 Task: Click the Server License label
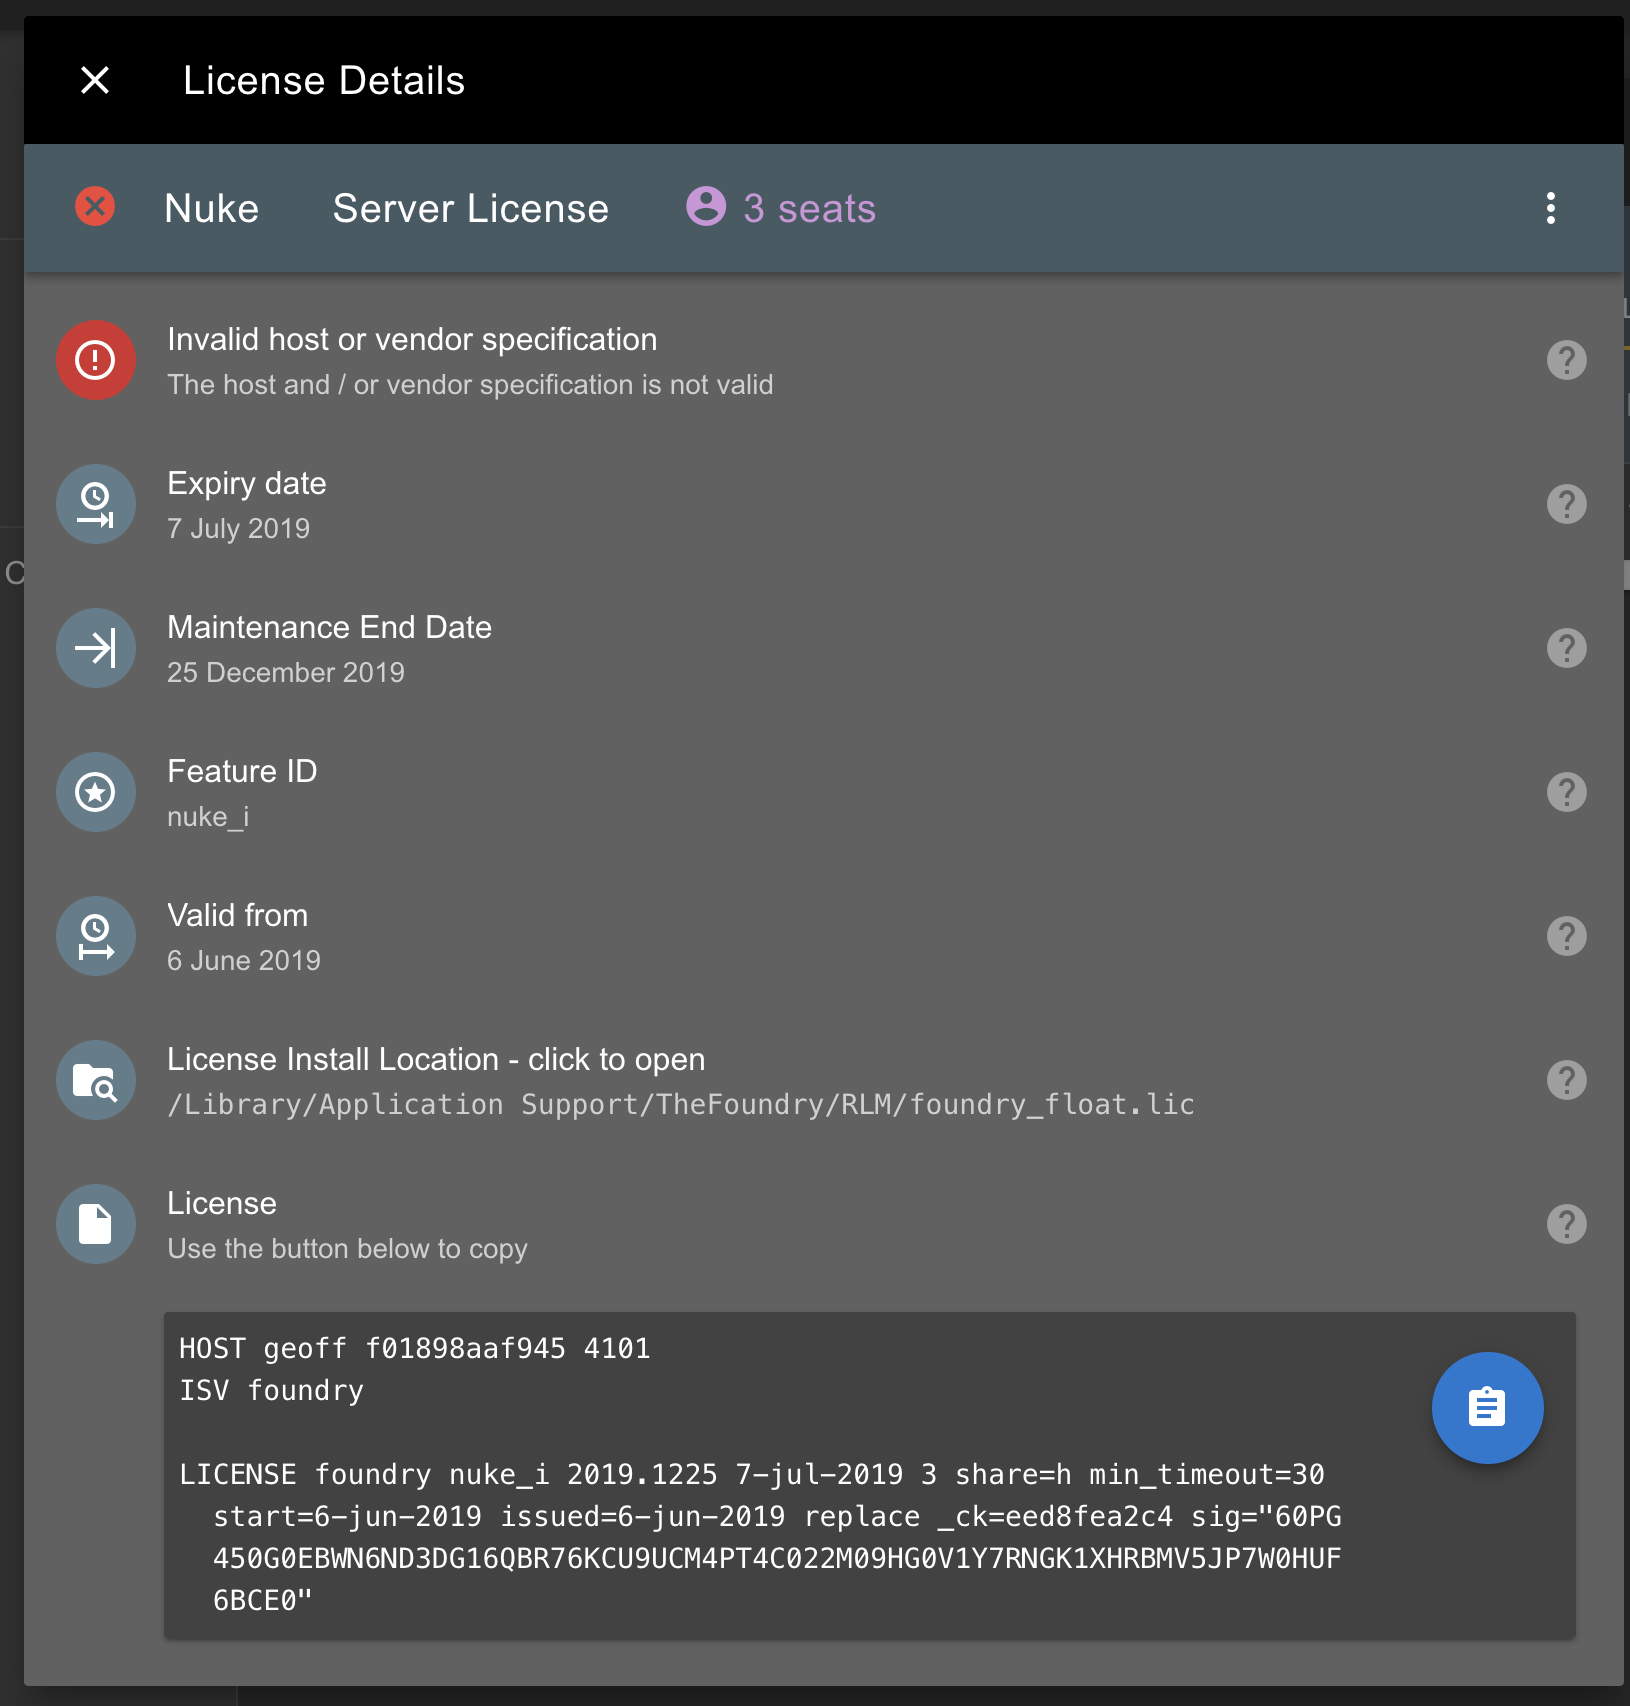471,208
